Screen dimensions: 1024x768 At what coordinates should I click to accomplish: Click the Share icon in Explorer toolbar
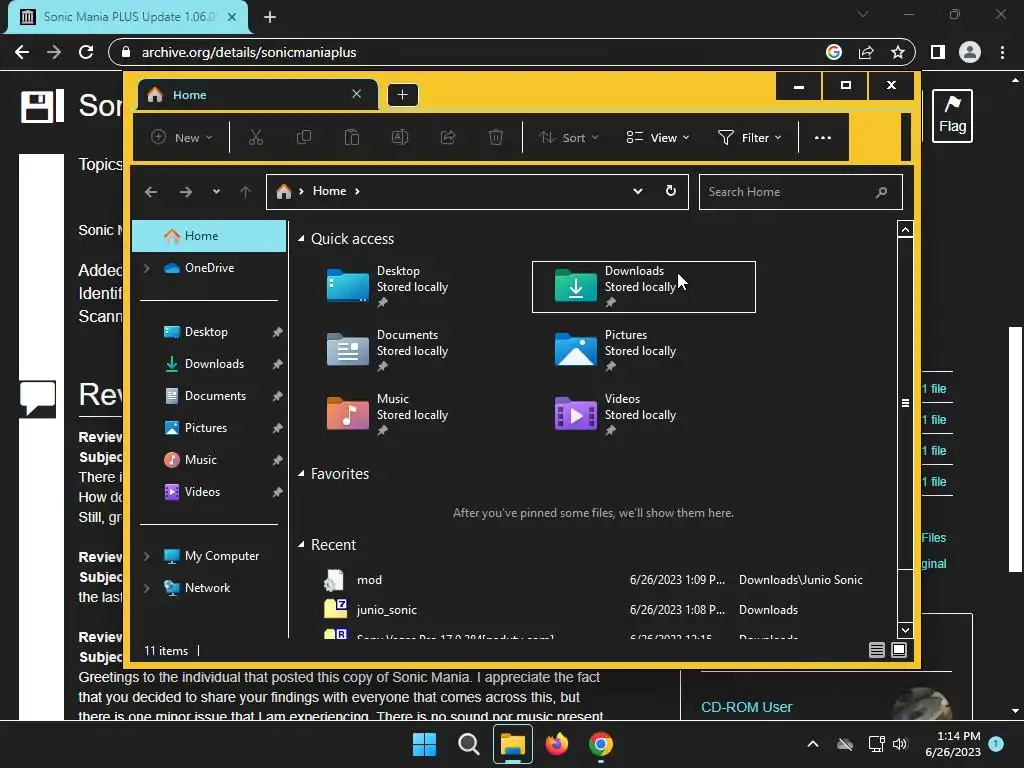[x=448, y=137]
